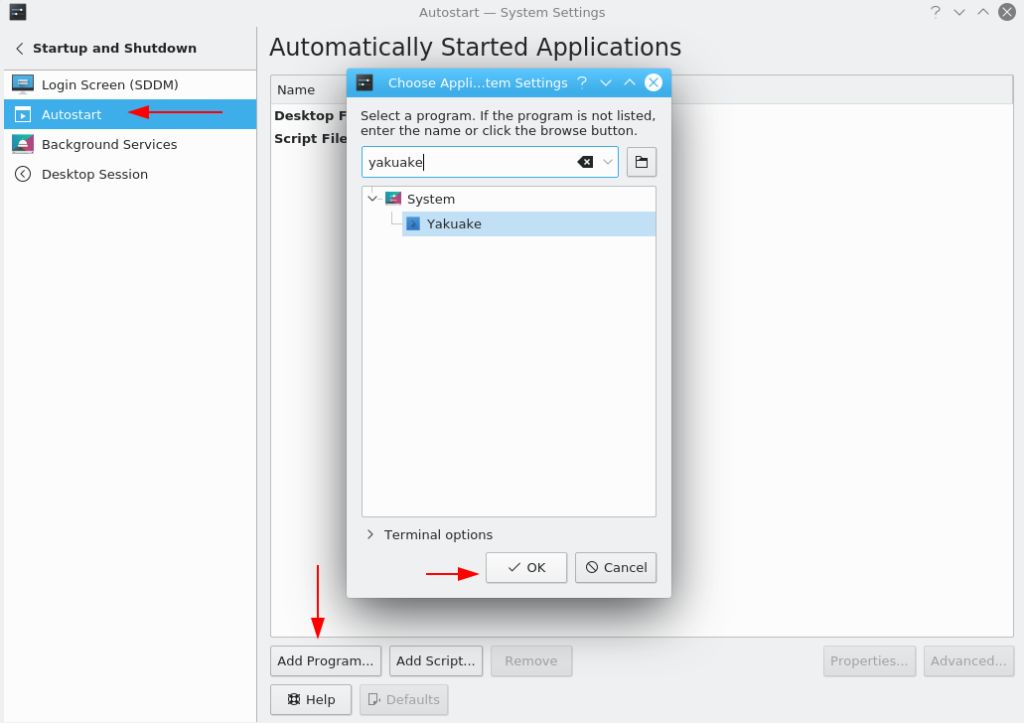Viewport: 1024px width, 723px height.
Task: Minimize the Choose Application dialog
Action: tap(605, 83)
